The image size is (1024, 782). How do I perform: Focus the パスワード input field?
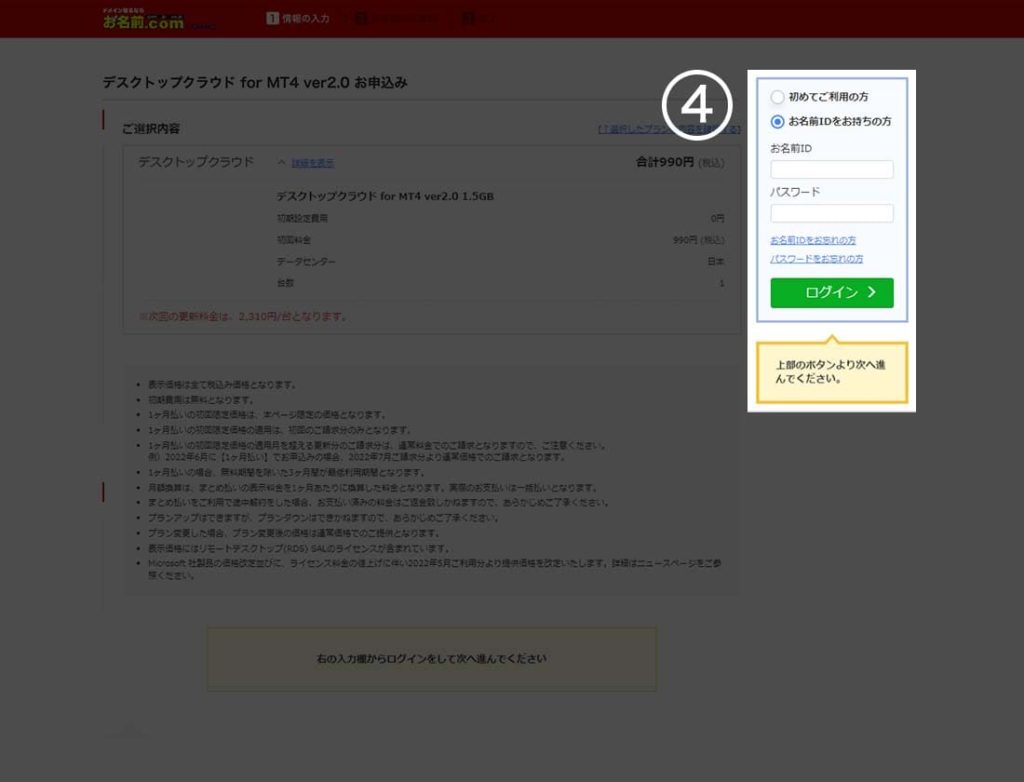coord(831,213)
